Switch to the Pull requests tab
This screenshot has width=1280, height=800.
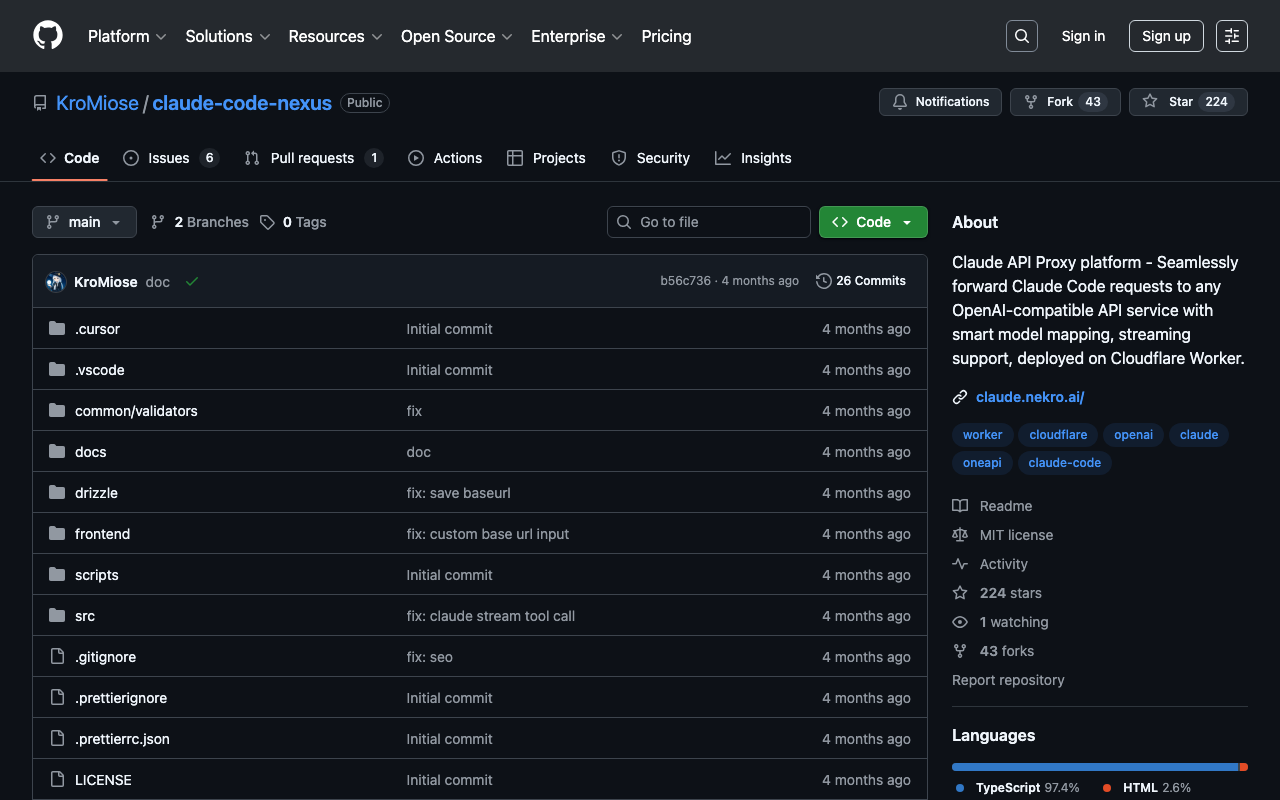point(312,158)
